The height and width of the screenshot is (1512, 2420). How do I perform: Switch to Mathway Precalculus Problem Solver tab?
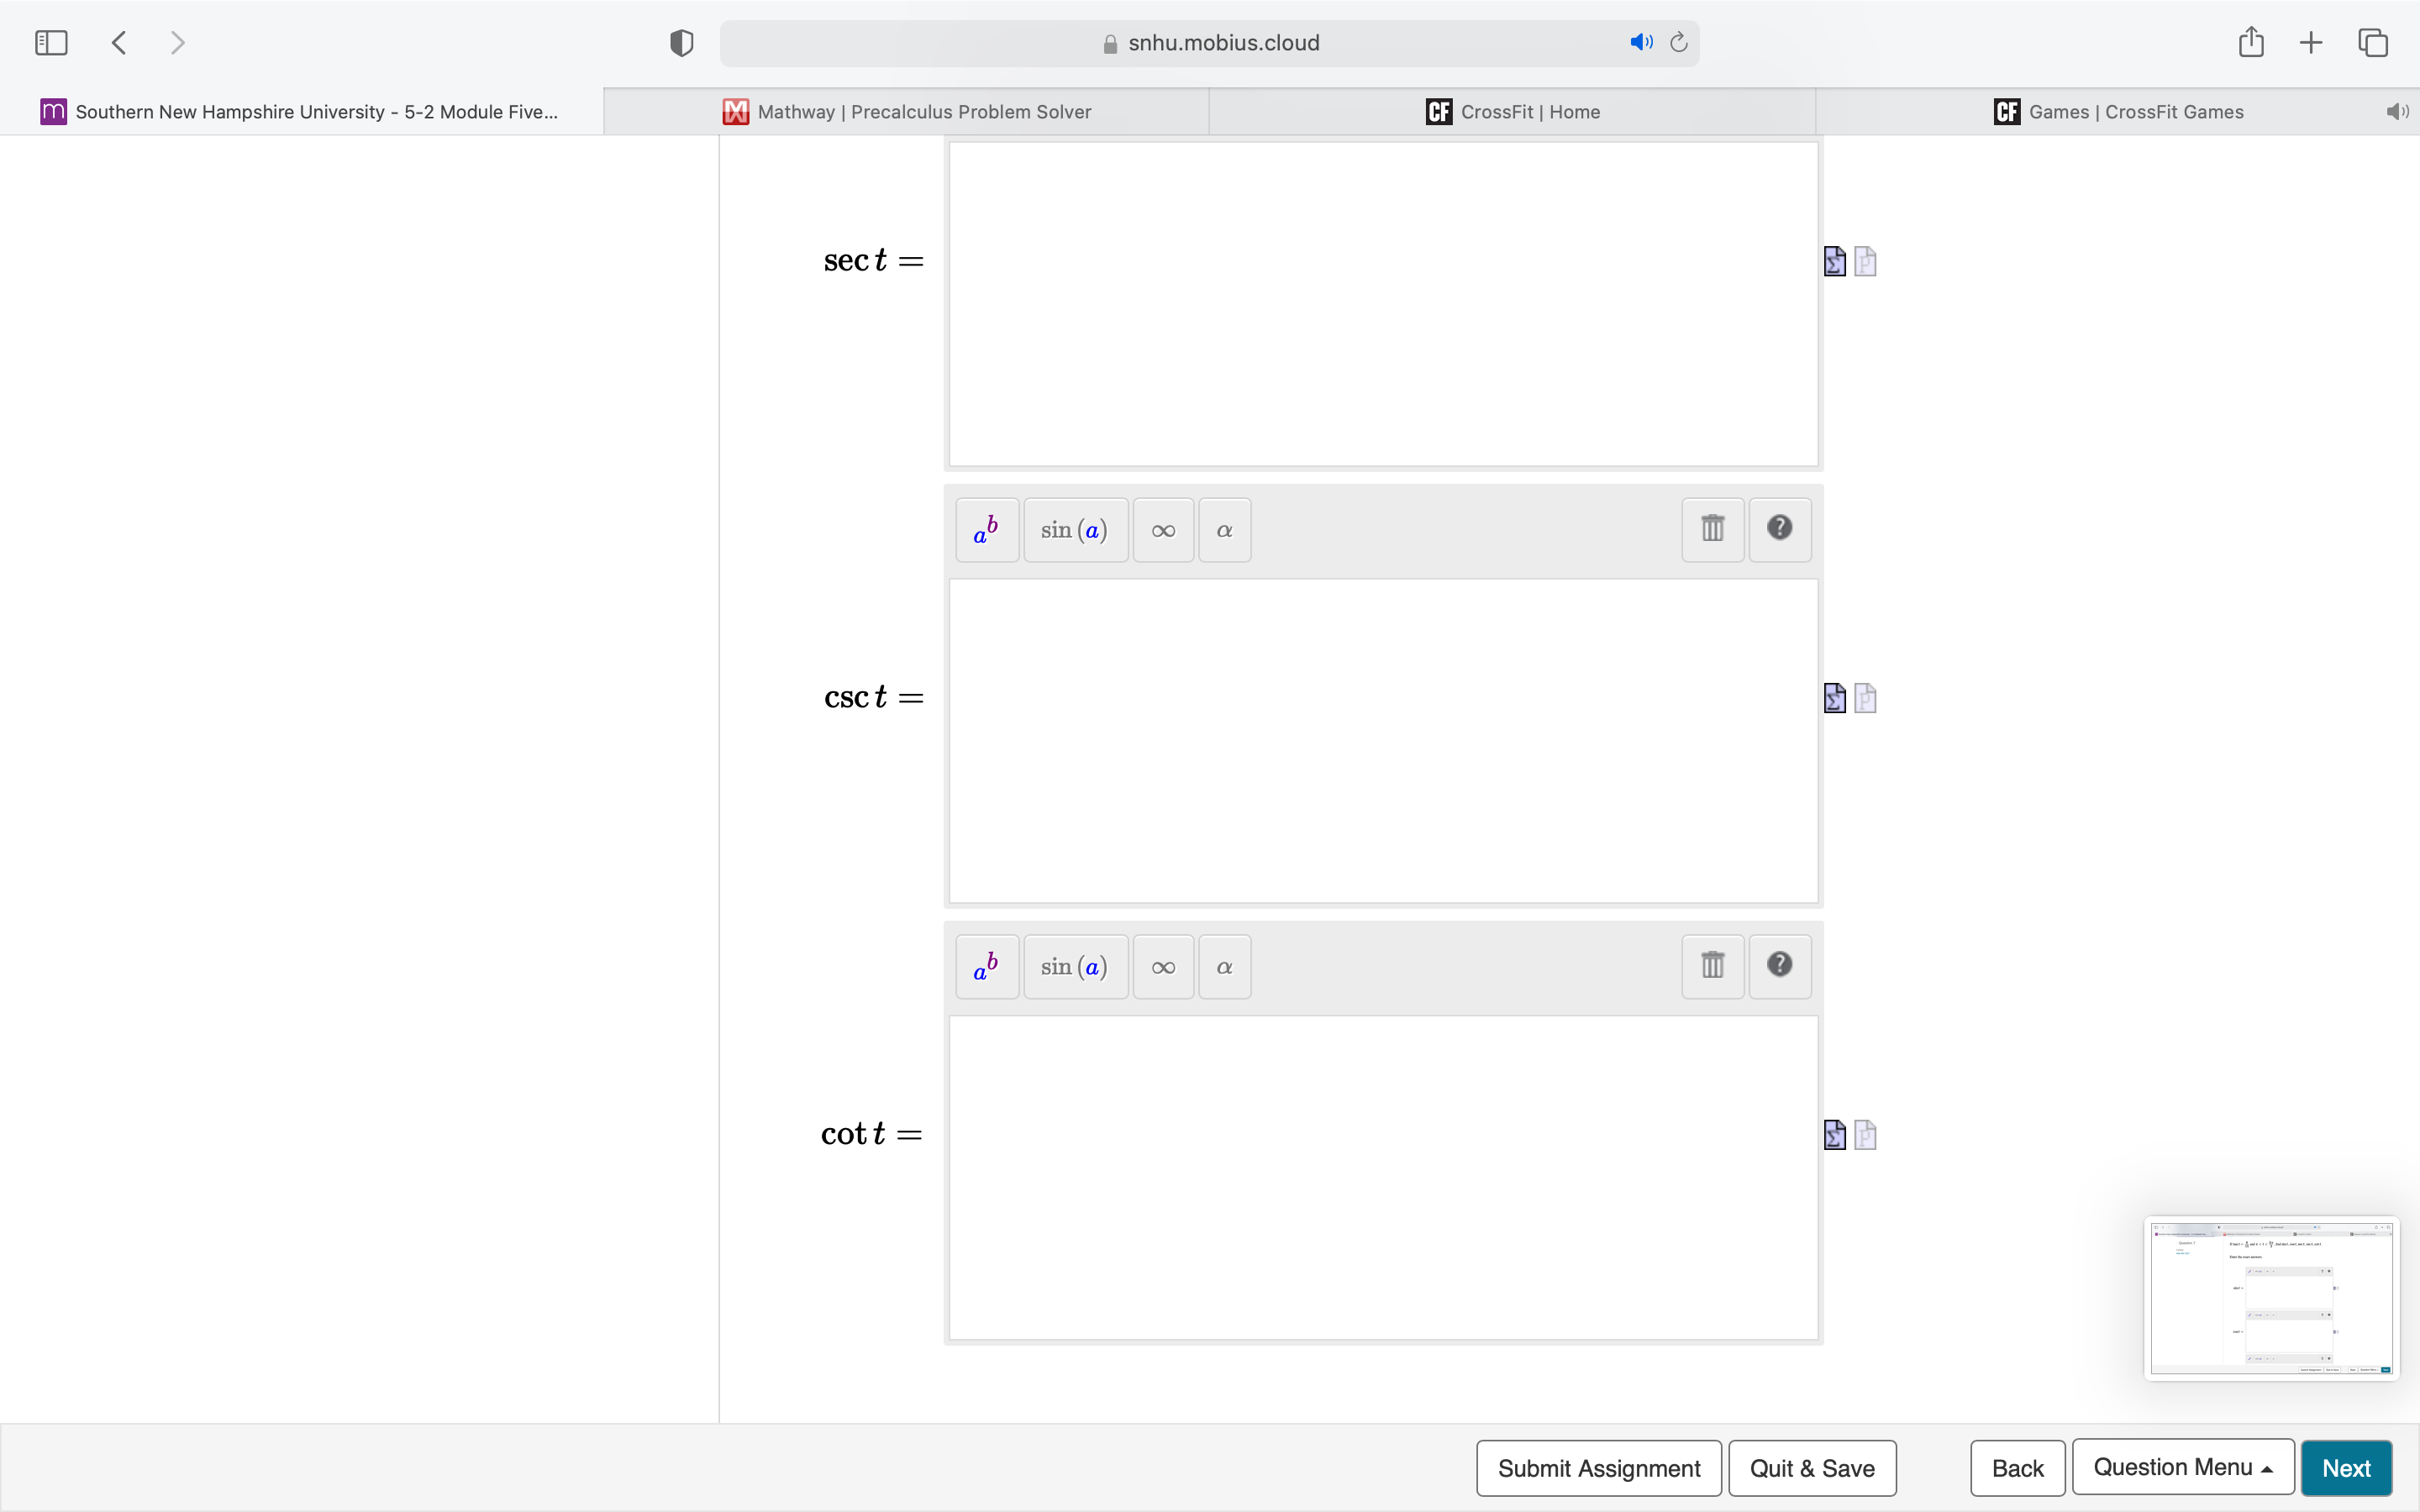tap(906, 112)
